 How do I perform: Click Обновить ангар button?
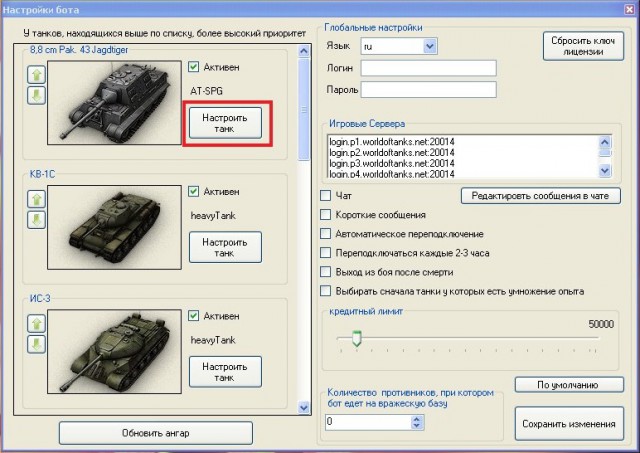[x=156, y=433]
